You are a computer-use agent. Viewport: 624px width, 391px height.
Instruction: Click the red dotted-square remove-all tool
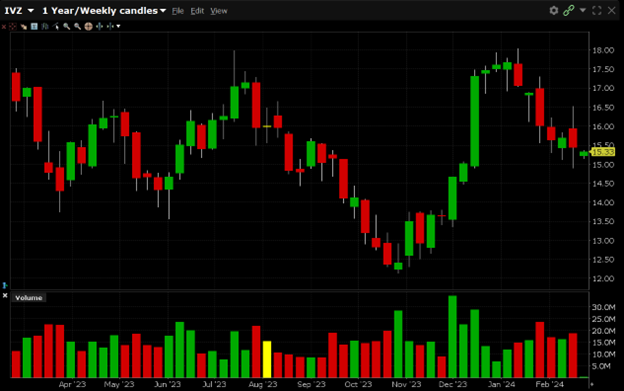(13, 26)
